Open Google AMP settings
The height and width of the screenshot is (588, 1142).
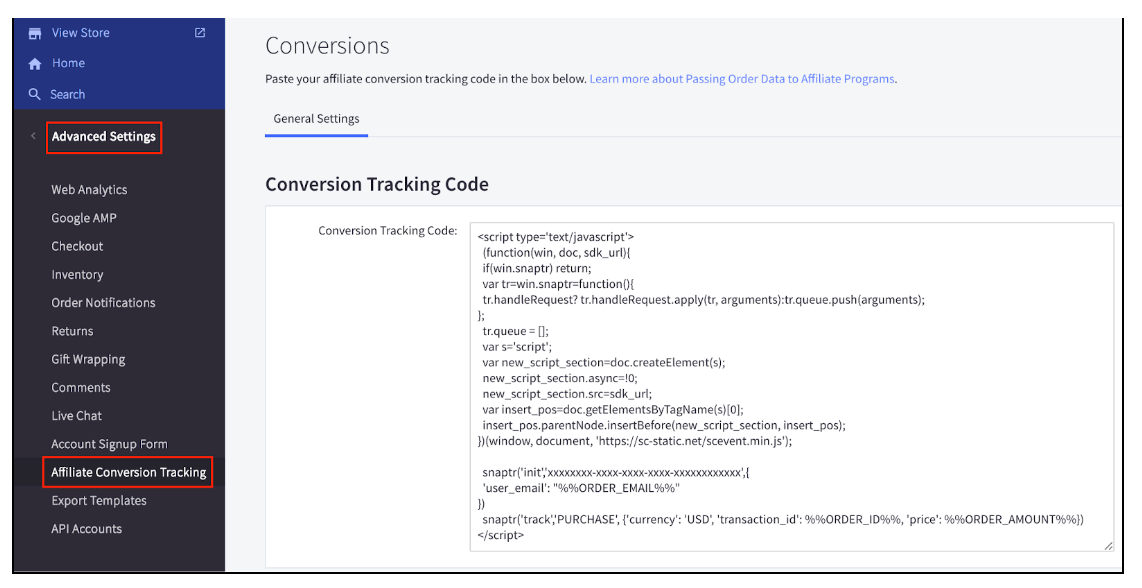(x=84, y=218)
